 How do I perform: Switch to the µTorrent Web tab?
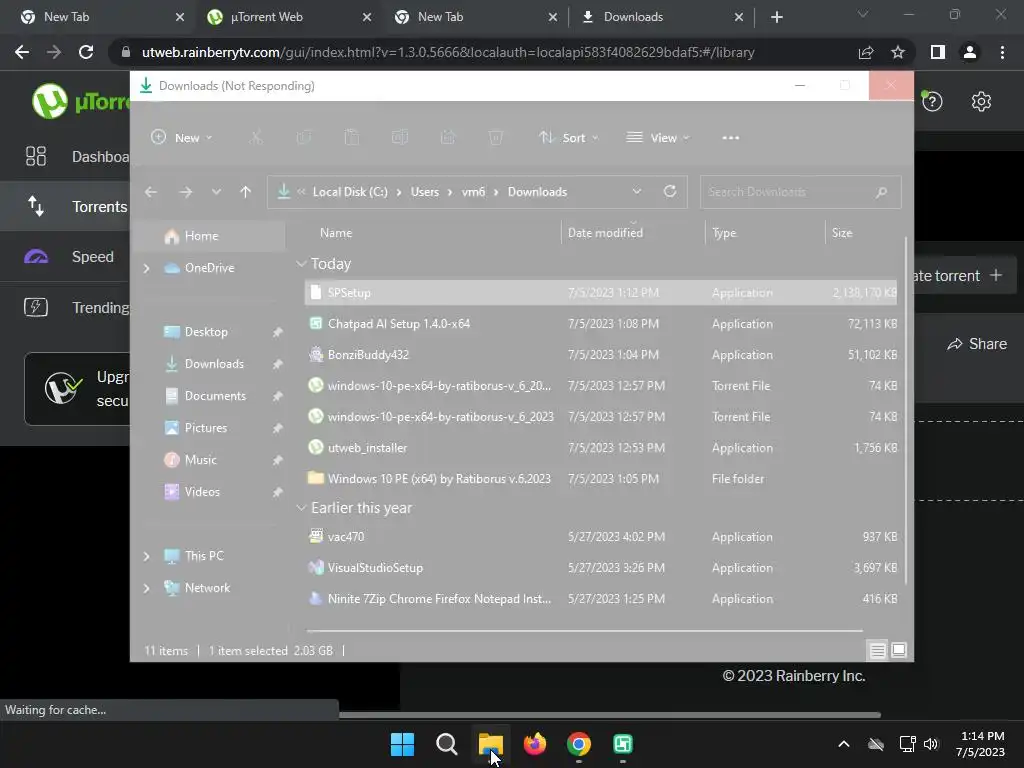[289, 17]
